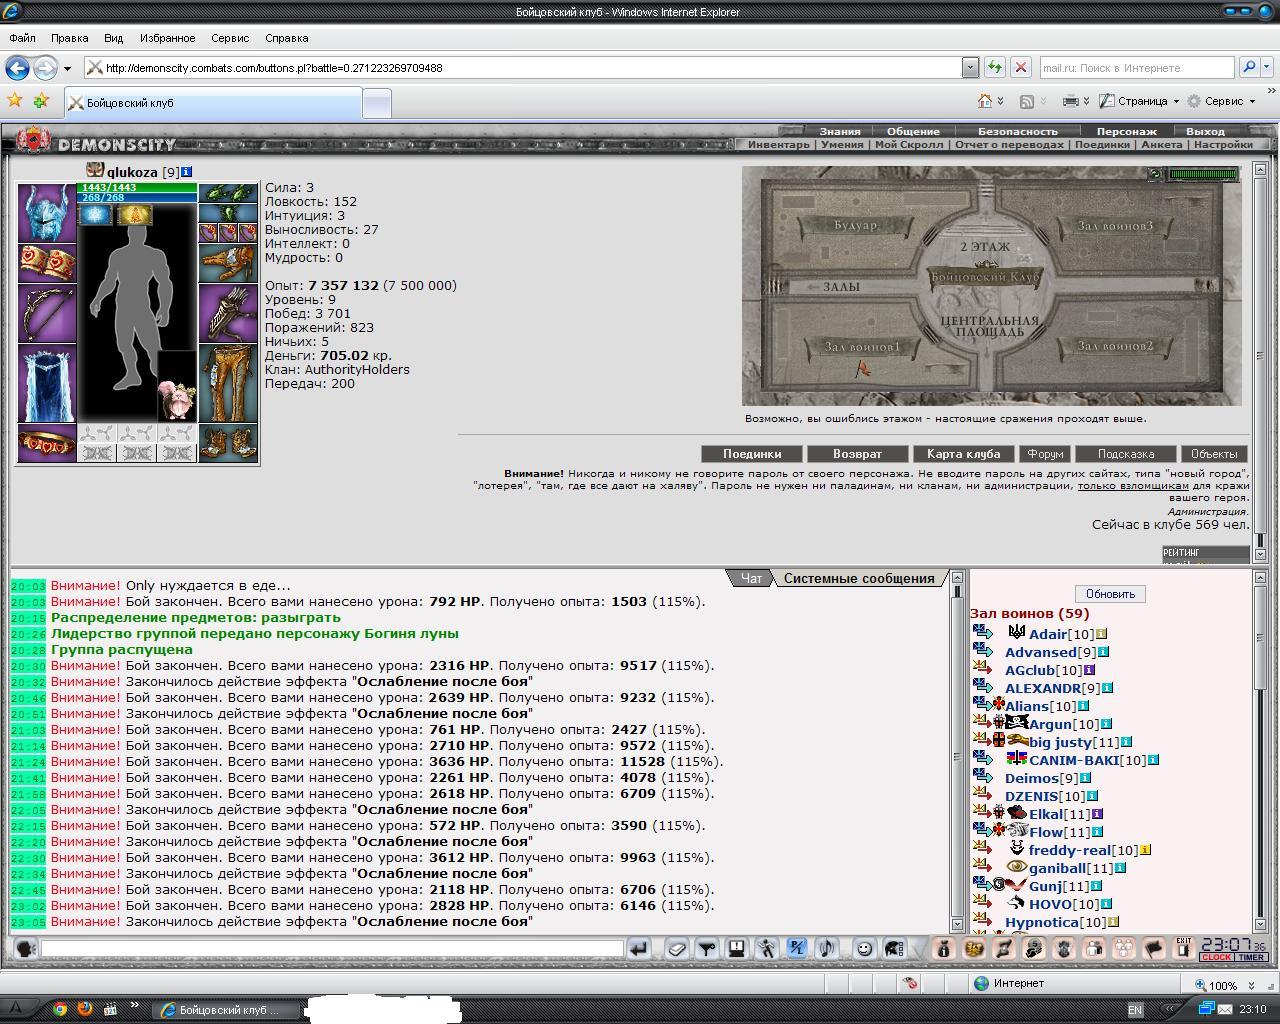Open the address bar dropdown
The height and width of the screenshot is (1024, 1280).
click(970, 67)
